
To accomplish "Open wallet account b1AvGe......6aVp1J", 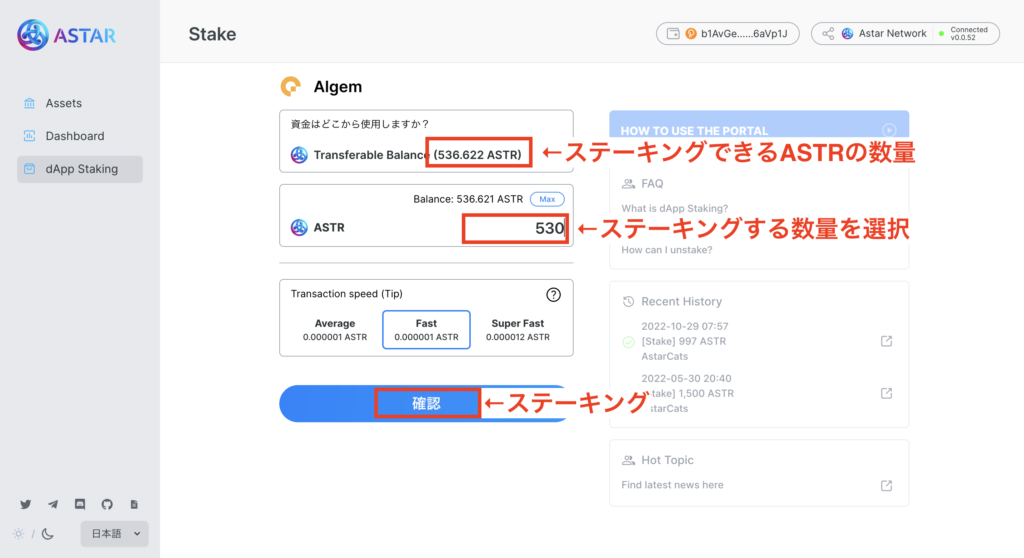I will point(728,33).
